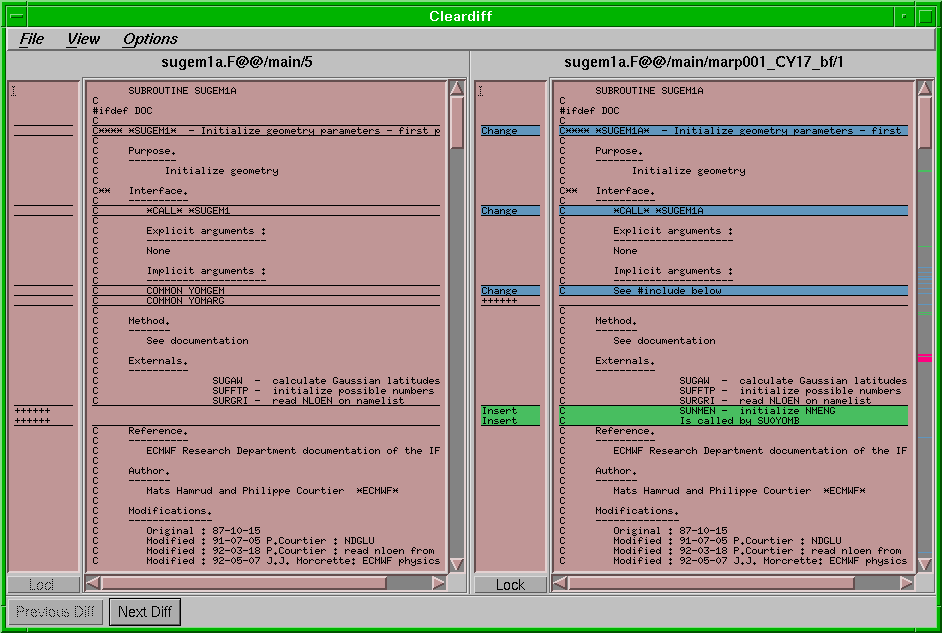Image resolution: width=942 pixels, height=633 pixels.
Task: Click right pane 'Modified : 91-07-05 P.Courtier' line
Action: coord(727,541)
